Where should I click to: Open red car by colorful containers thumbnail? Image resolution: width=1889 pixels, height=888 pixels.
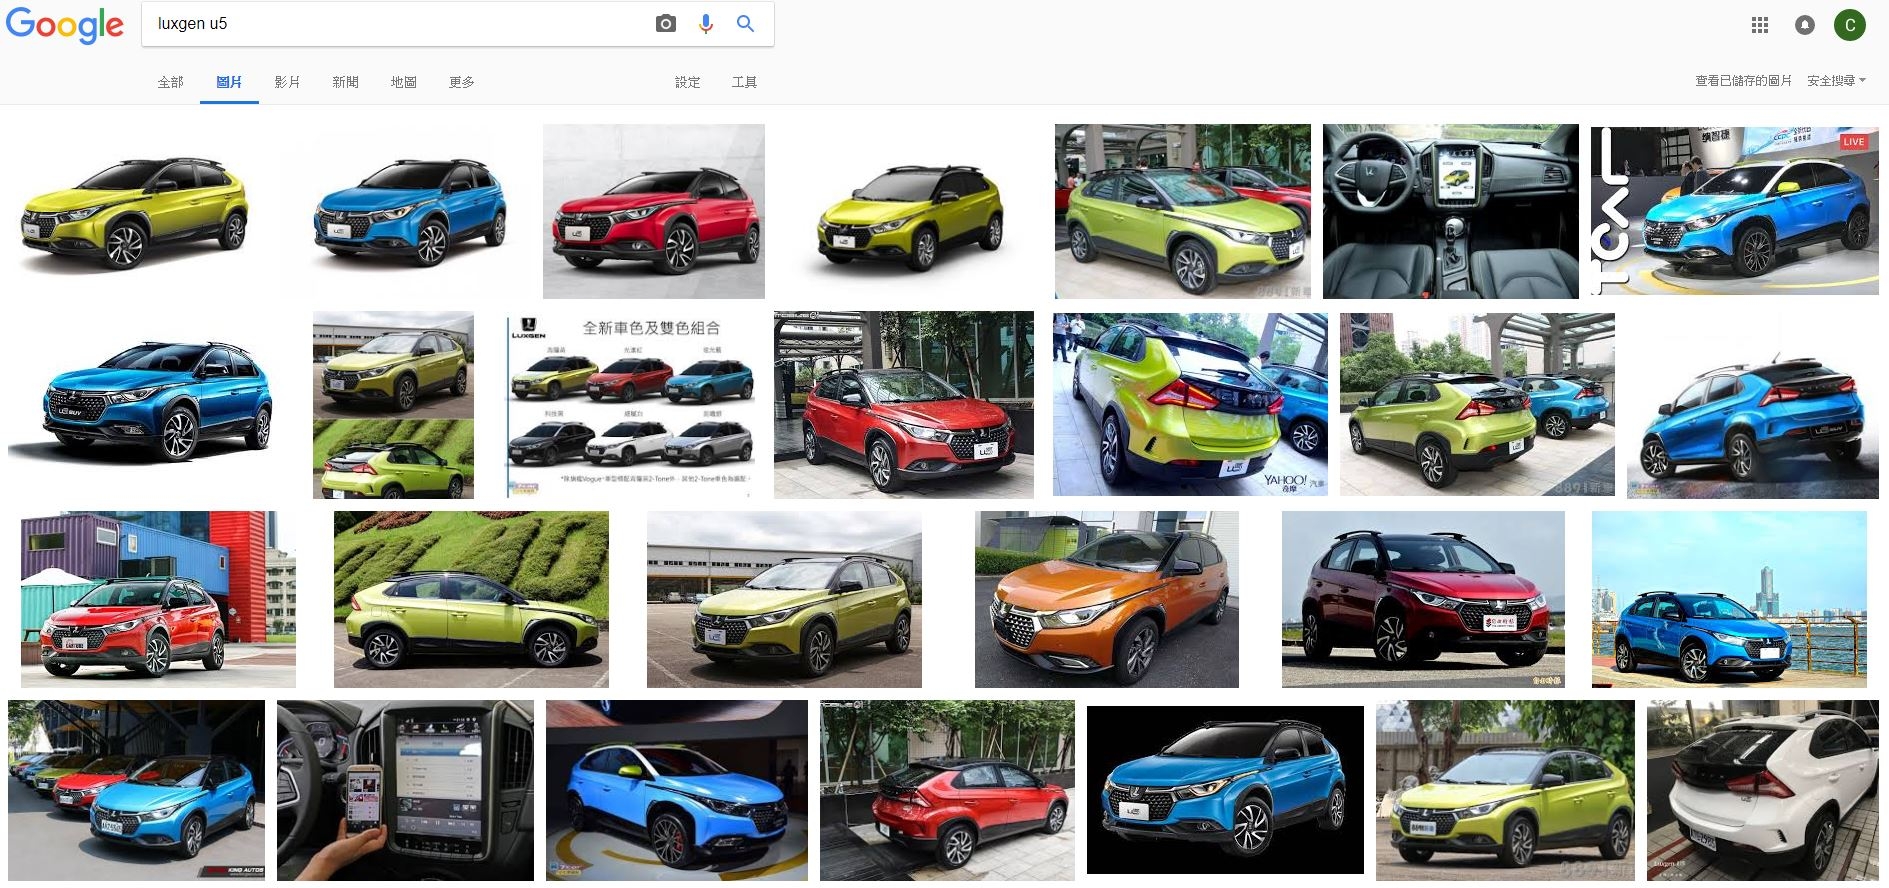pyautogui.click(x=158, y=599)
